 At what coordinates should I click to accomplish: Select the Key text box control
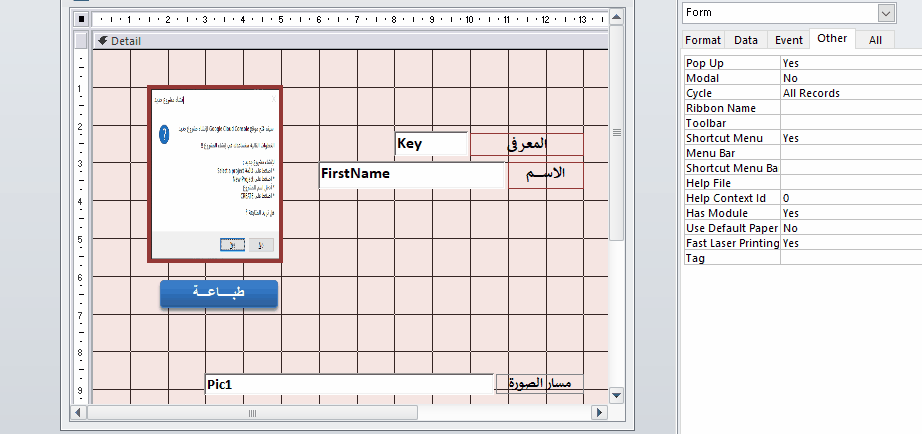click(x=431, y=144)
